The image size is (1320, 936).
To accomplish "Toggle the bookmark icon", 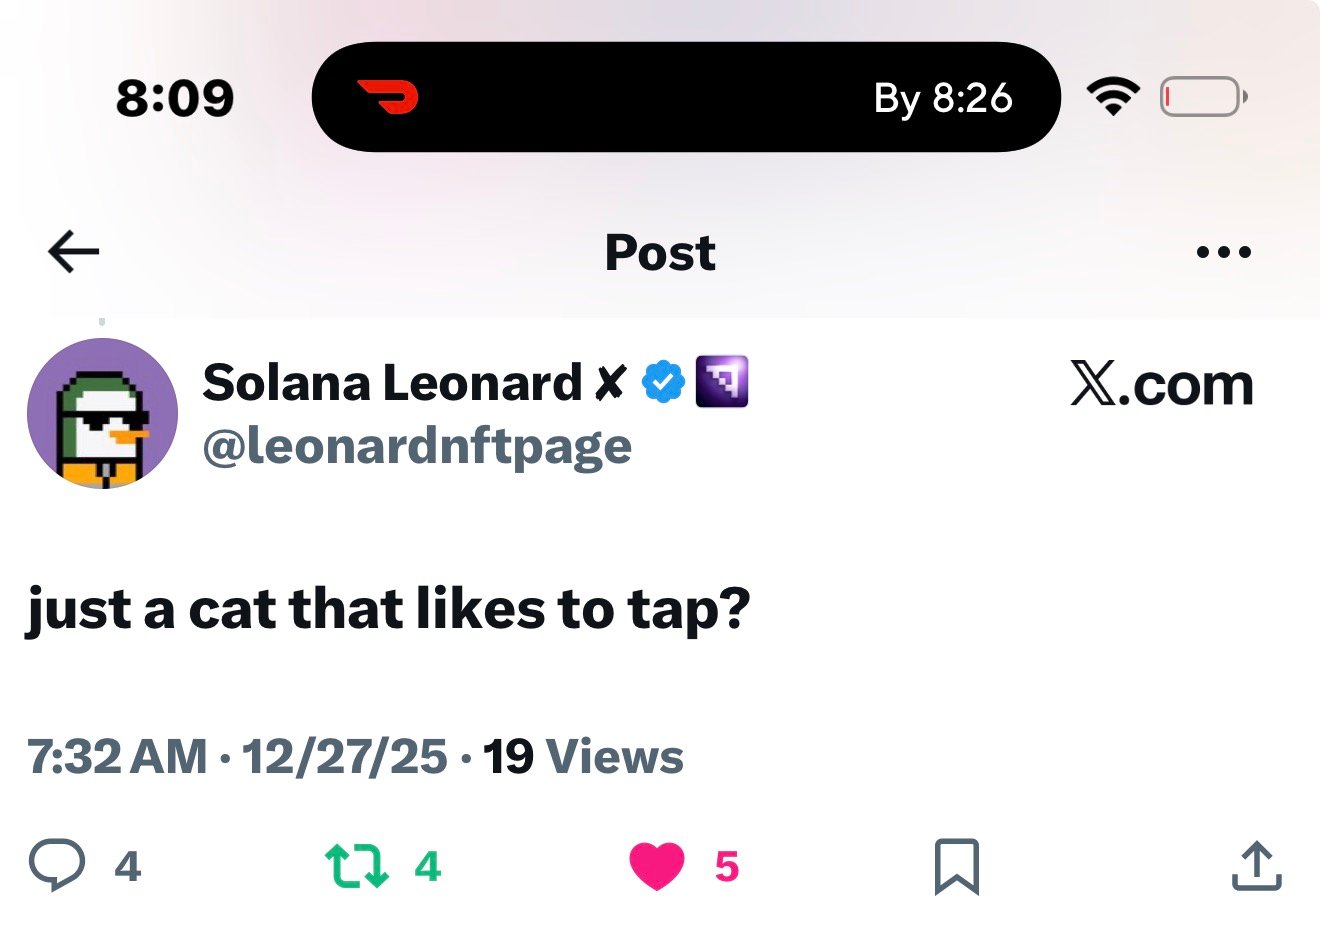I will 956,866.
